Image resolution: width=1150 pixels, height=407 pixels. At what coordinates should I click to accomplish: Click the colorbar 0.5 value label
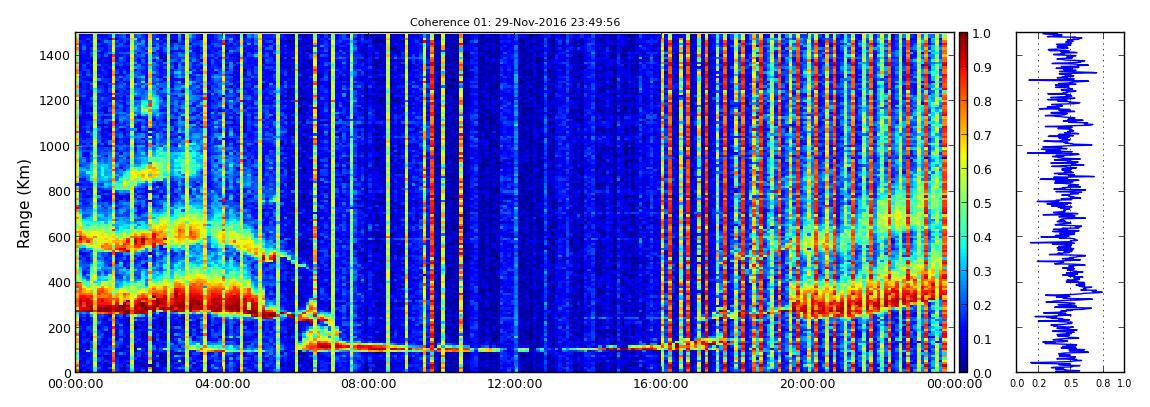pos(981,203)
